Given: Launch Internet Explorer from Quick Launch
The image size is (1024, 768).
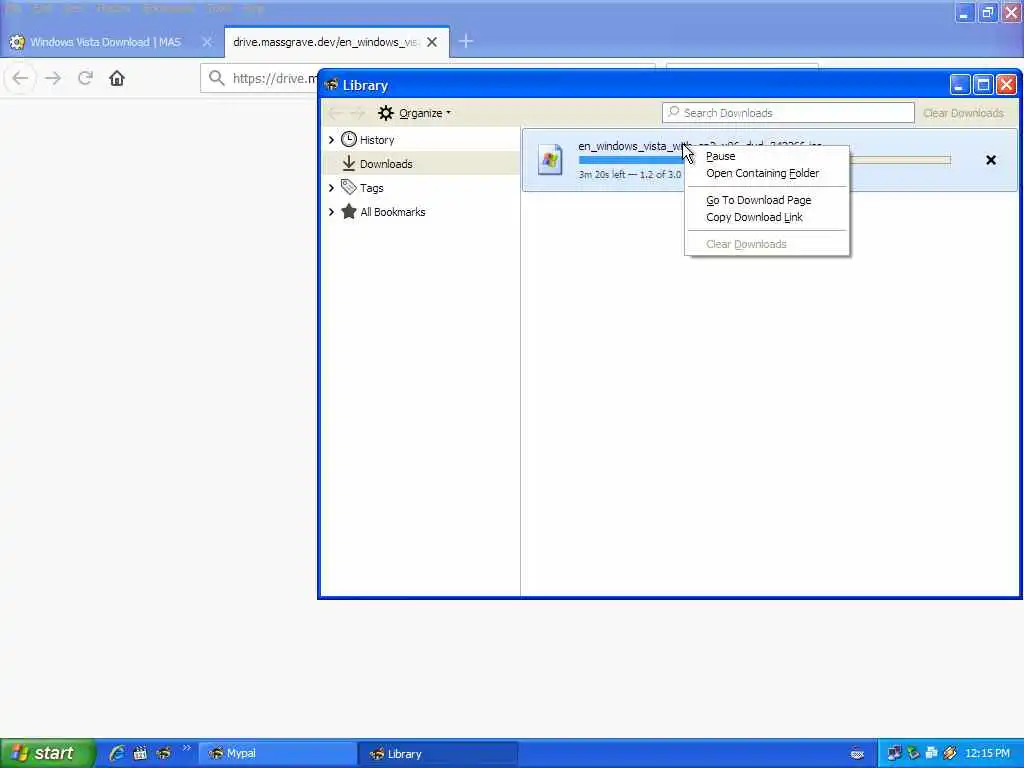Looking at the screenshot, I should (x=117, y=754).
